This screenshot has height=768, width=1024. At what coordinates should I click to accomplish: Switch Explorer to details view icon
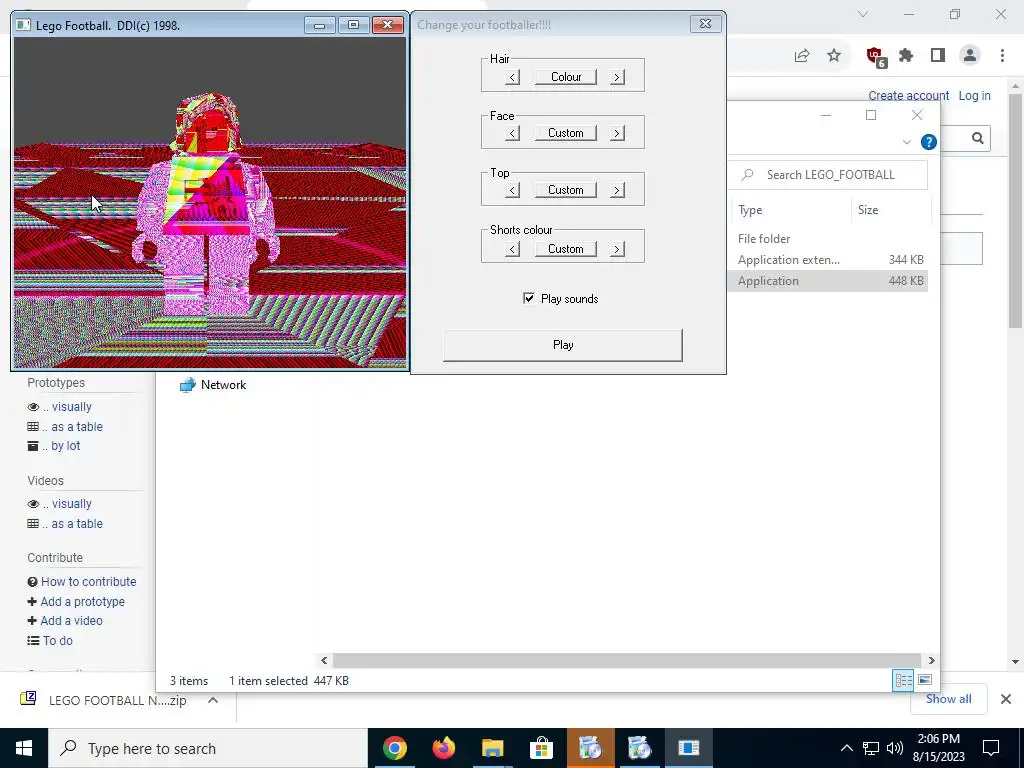coord(903,680)
